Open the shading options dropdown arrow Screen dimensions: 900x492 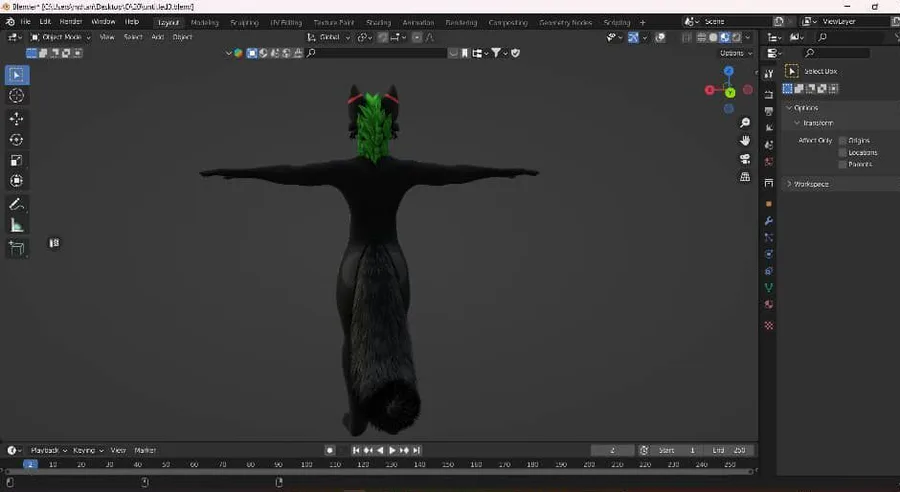pos(748,37)
